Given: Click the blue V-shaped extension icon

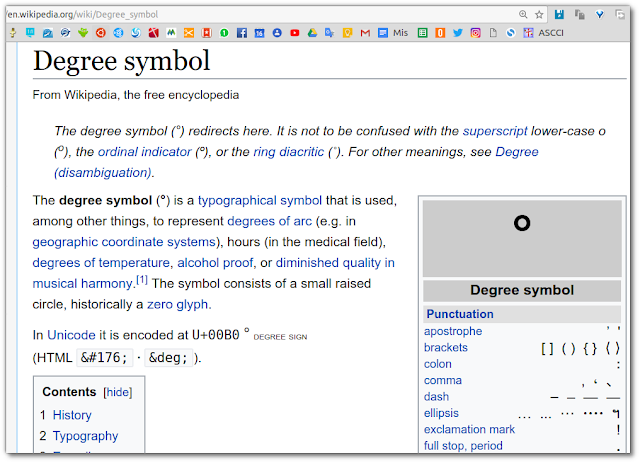Looking at the screenshot, I should tap(600, 15).
